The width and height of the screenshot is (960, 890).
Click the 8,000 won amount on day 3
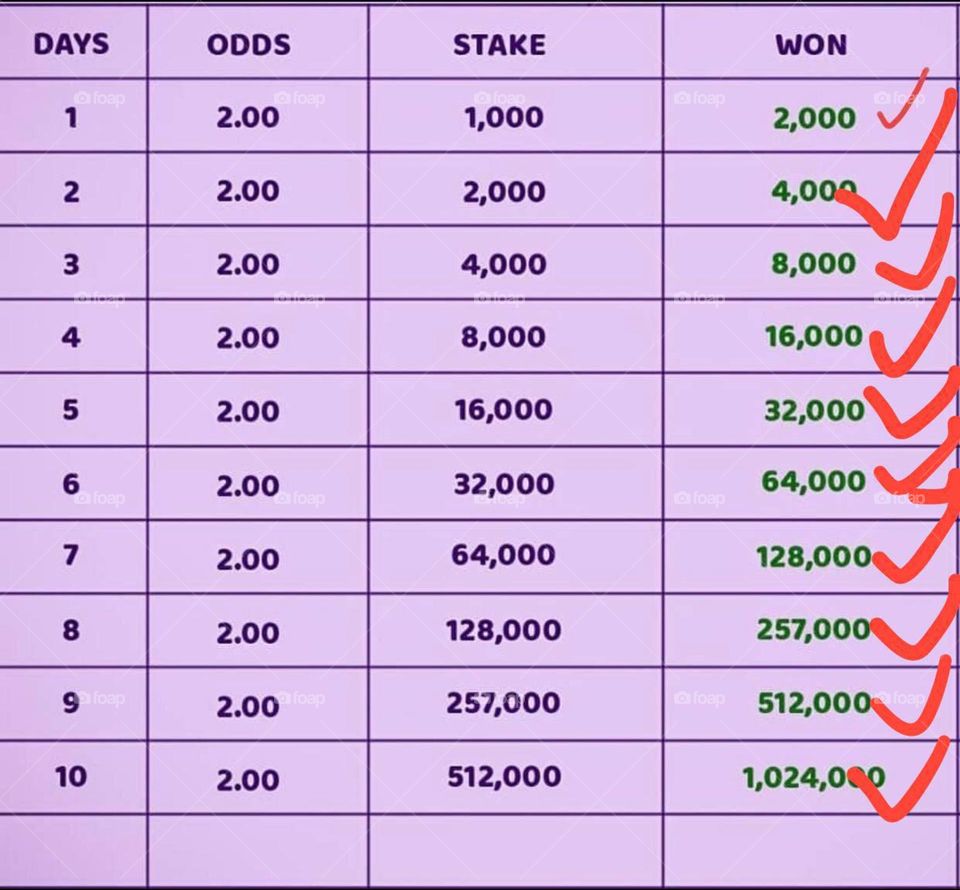point(813,264)
